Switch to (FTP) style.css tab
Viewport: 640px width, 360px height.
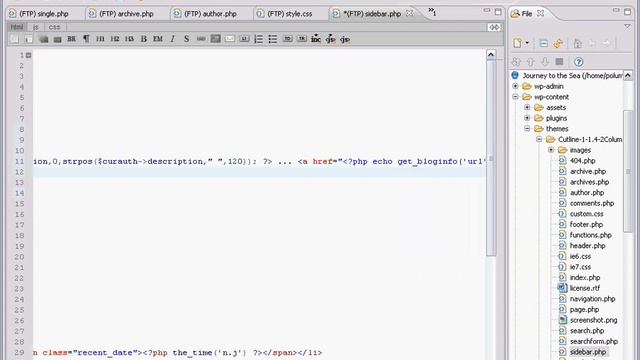(290, 14)
